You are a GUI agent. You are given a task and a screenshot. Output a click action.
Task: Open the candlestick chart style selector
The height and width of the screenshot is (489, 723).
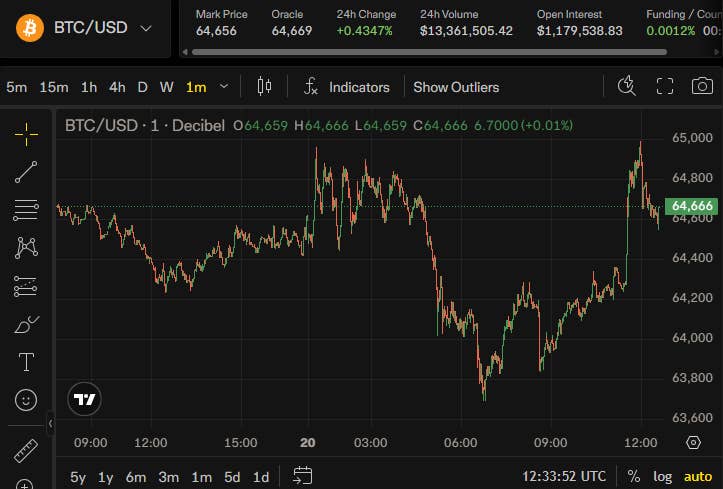click(x=264, y=87)
